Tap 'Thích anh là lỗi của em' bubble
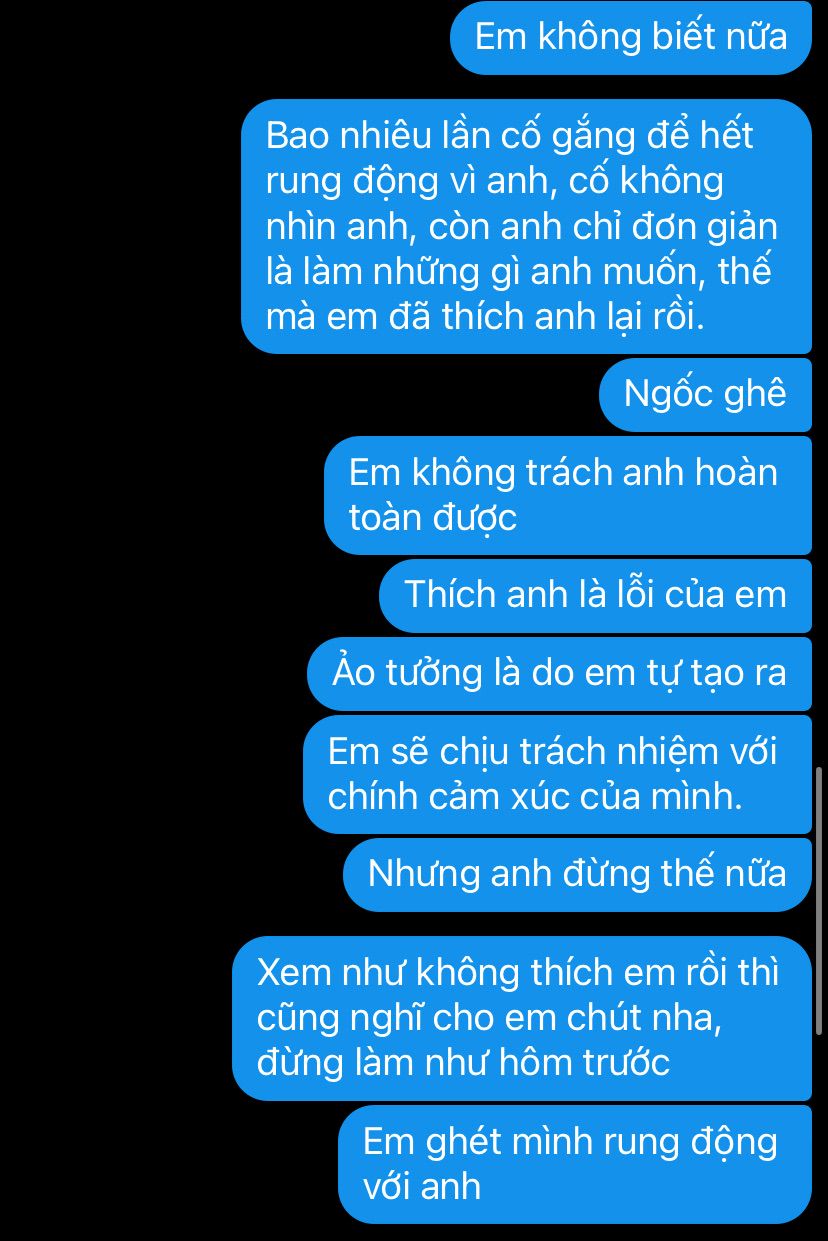 [596, 595]
